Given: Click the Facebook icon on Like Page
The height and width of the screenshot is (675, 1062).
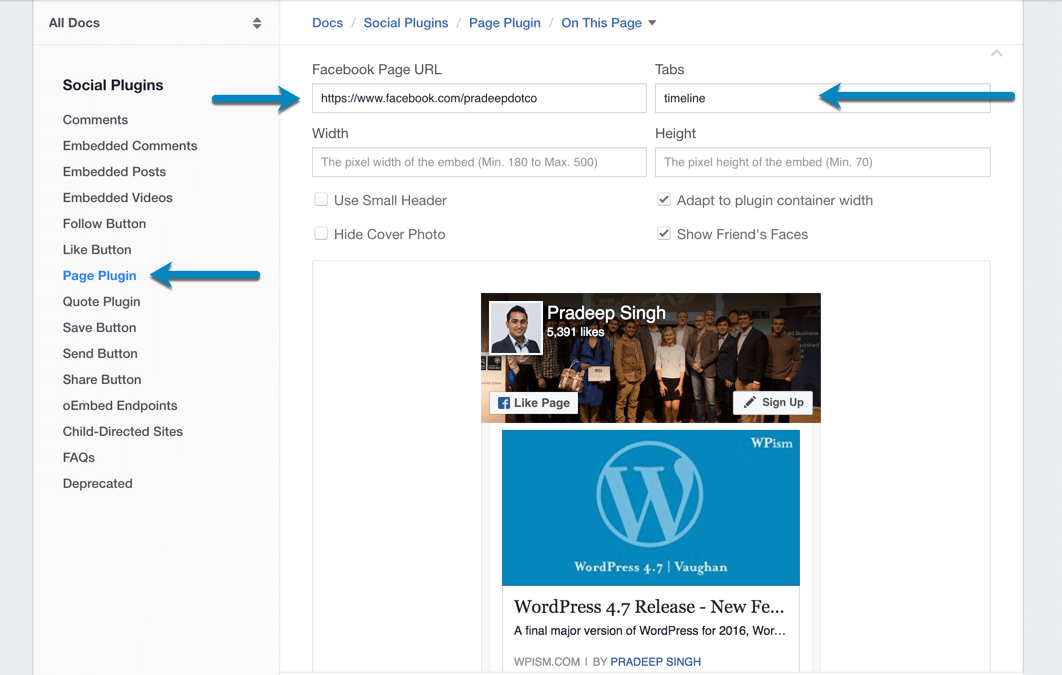Looking at the screenshot, I should pos(504,403).
